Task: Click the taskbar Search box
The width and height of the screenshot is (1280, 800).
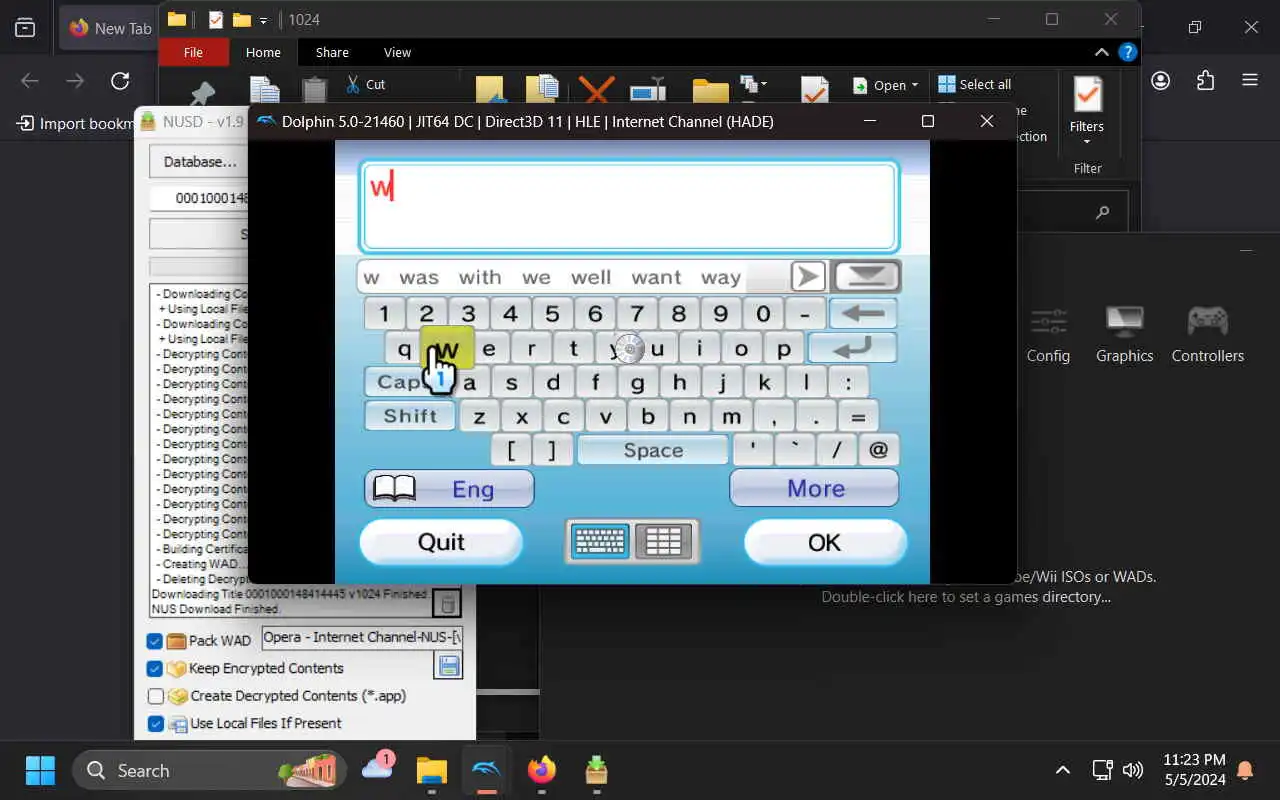Action: [209, 770]
